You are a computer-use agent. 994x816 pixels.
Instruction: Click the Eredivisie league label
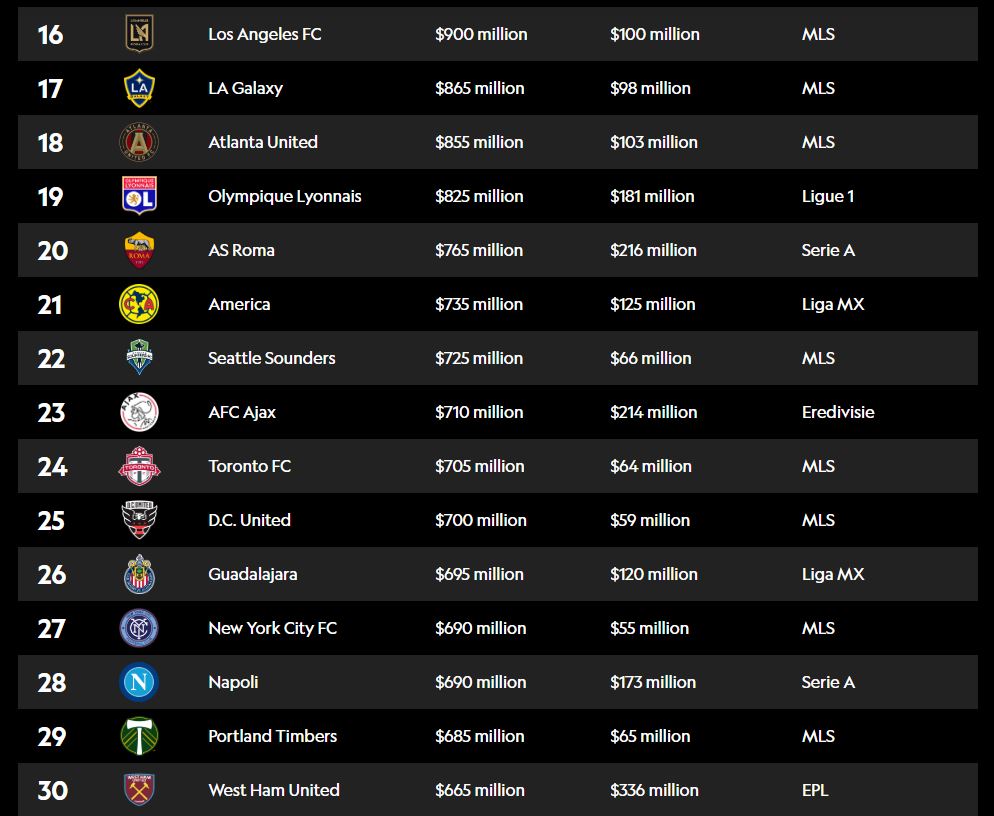pyautogui.click(x=838, y=412)
